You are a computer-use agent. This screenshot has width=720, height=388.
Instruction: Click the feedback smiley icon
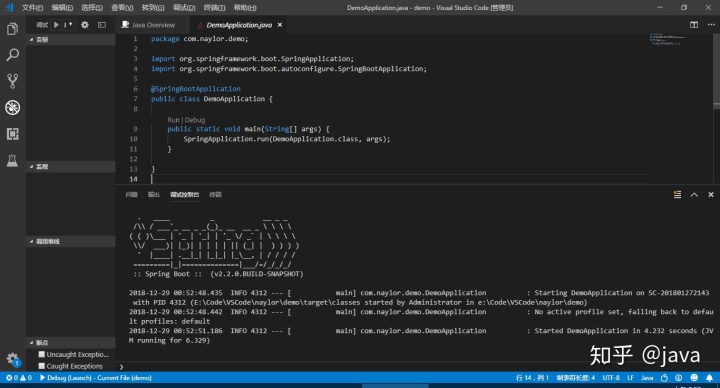694,378
